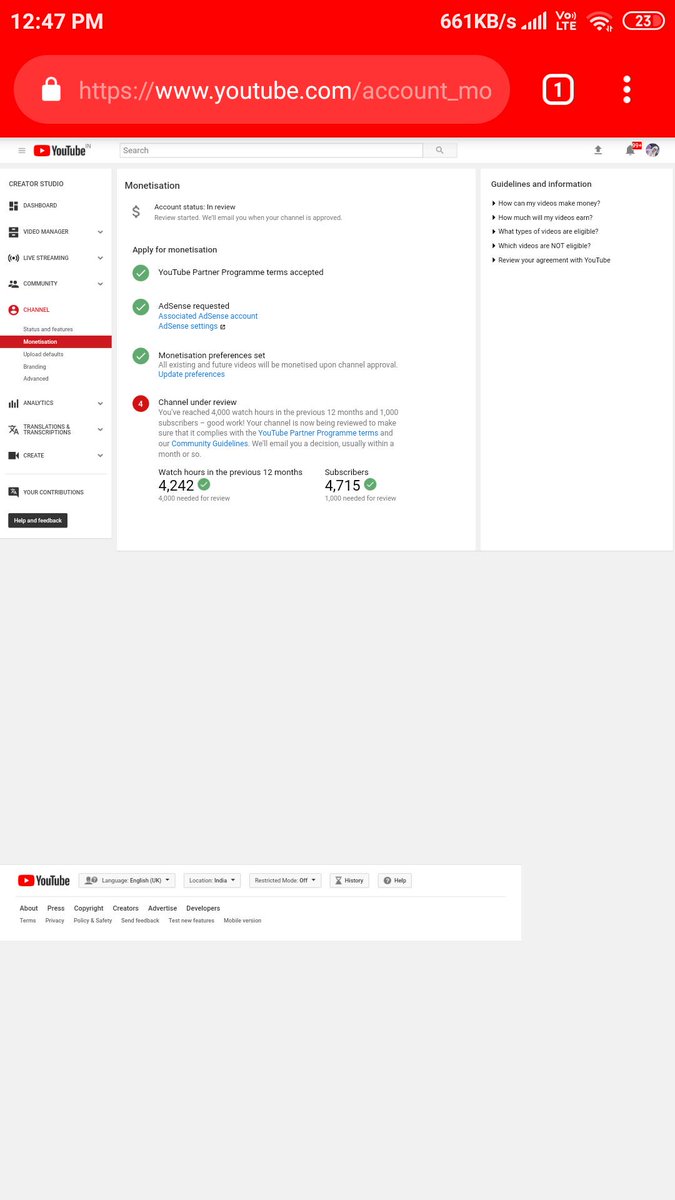Expand the Video Manager section
This screenshot has height=1200, width=675.
coord(56,232)
